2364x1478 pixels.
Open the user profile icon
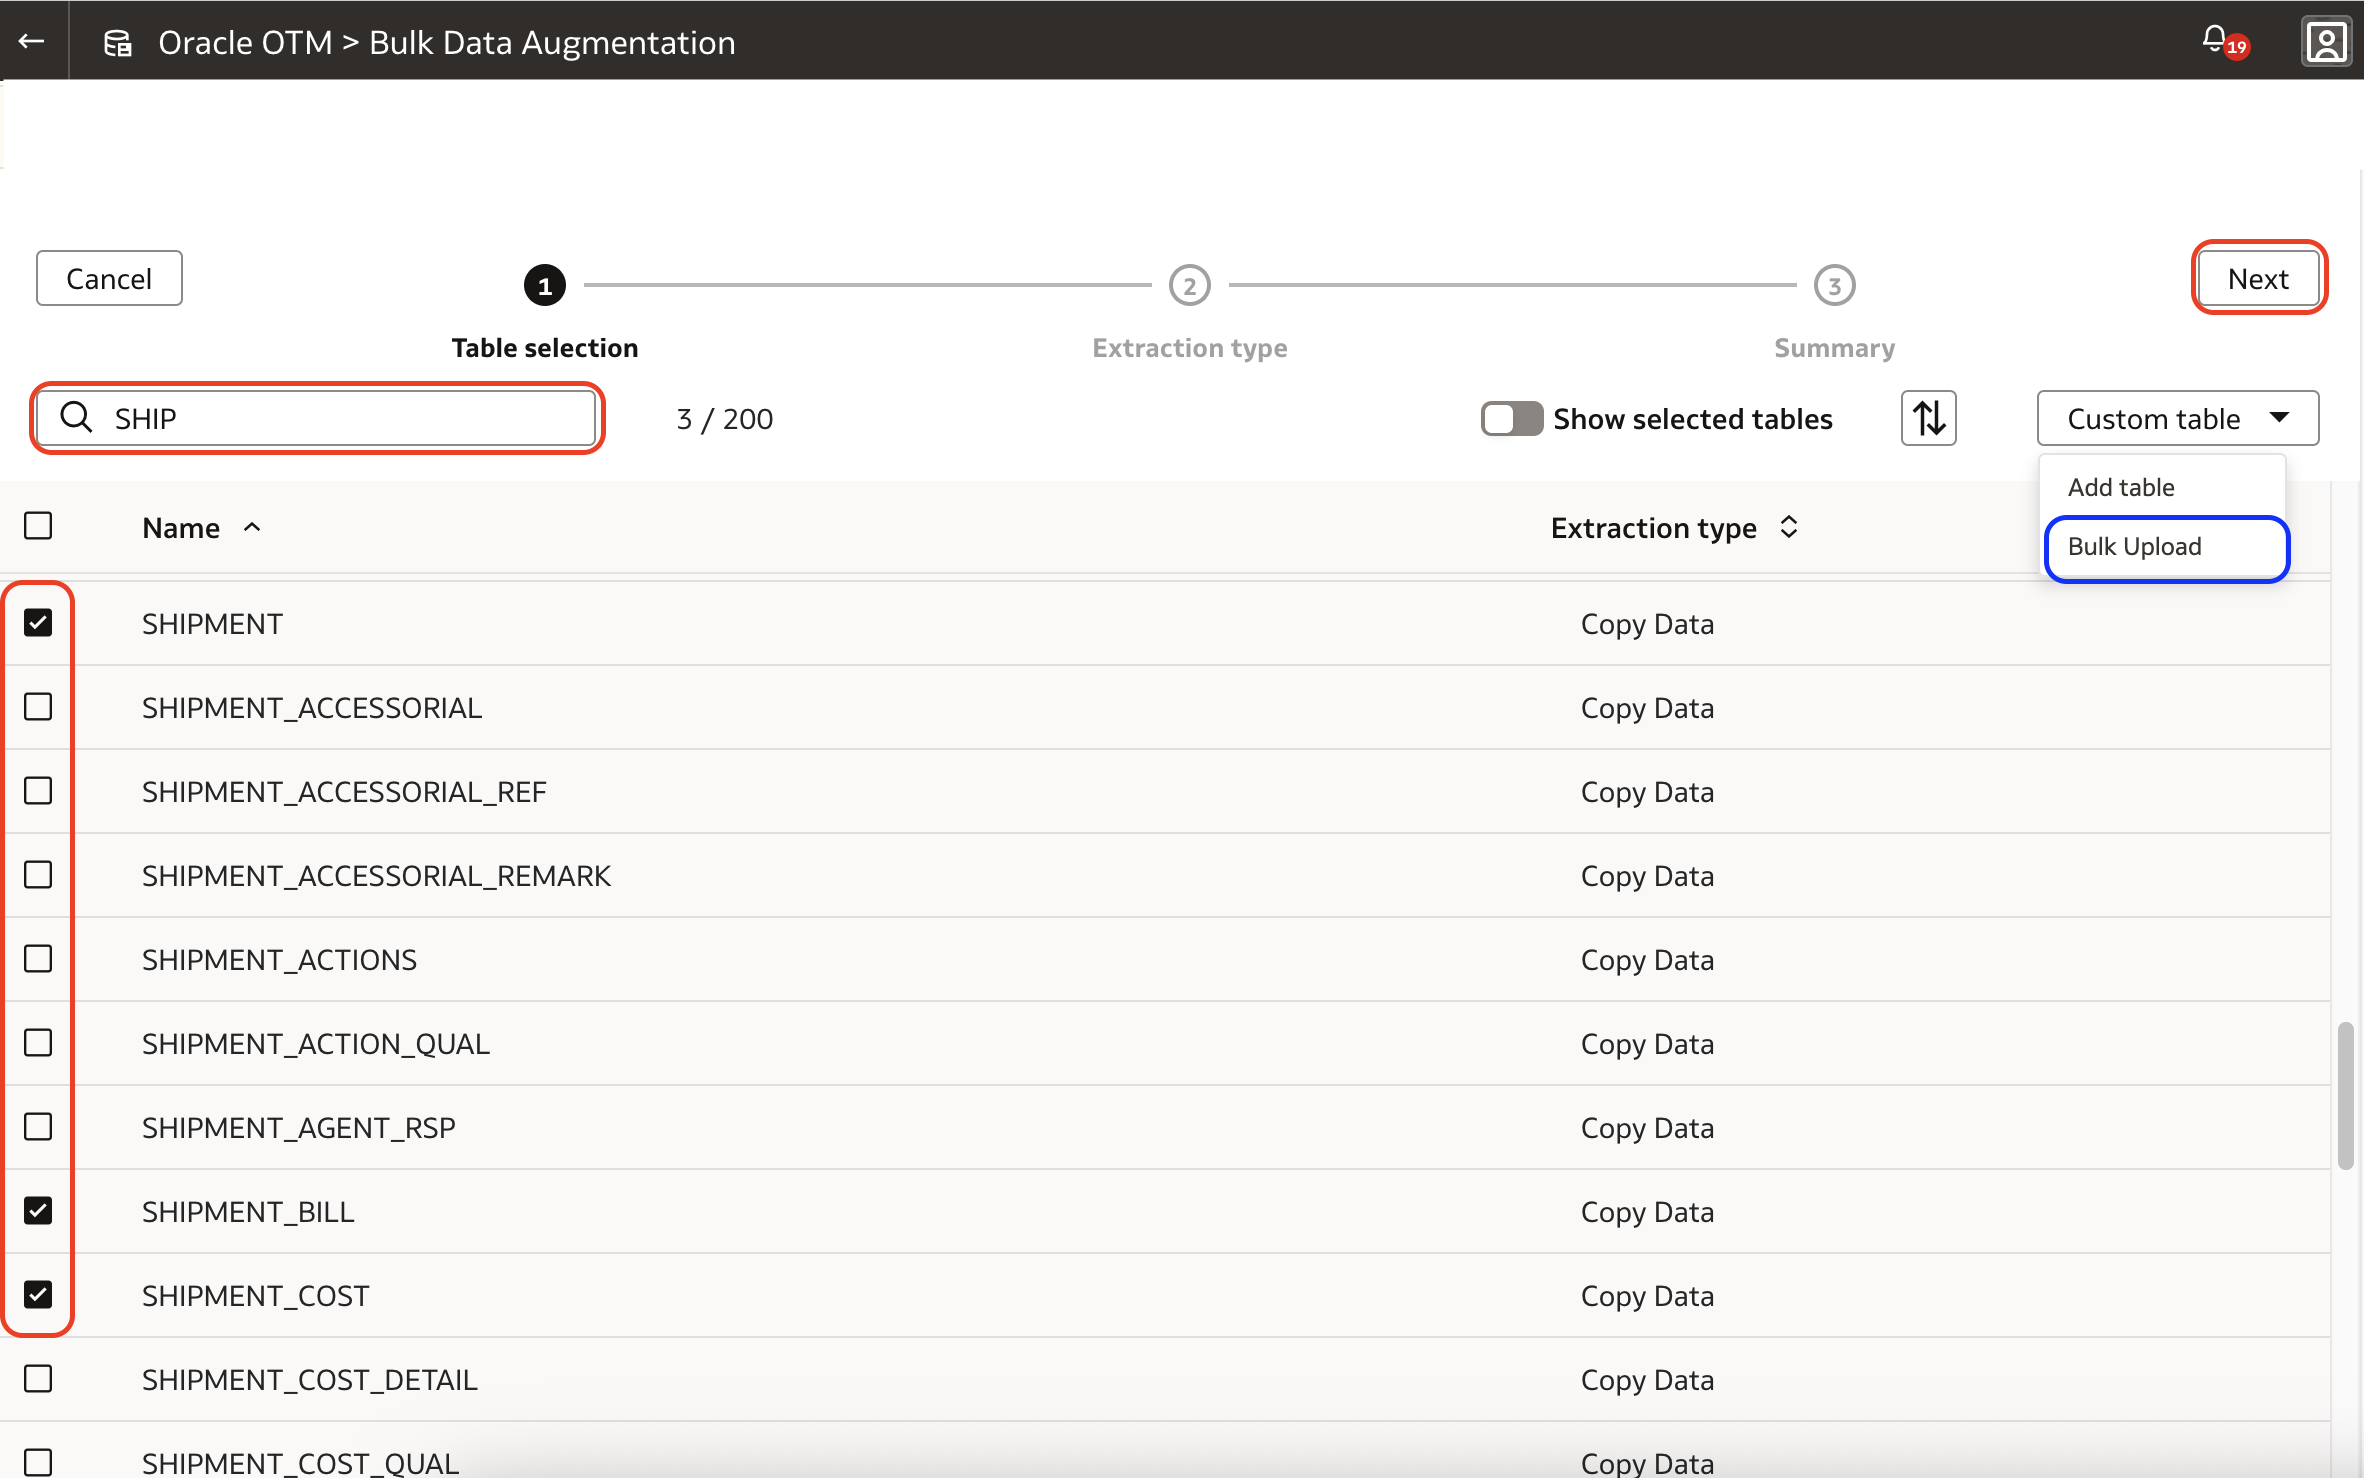(2325, 42)
